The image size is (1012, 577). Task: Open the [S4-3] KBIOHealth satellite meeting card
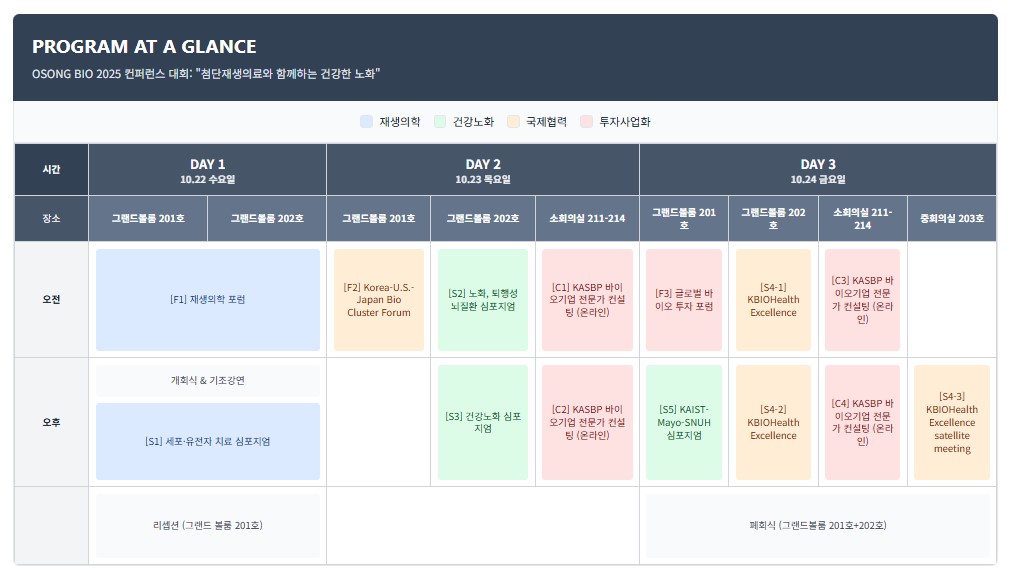pyautogui.click(x=951, y=422)
